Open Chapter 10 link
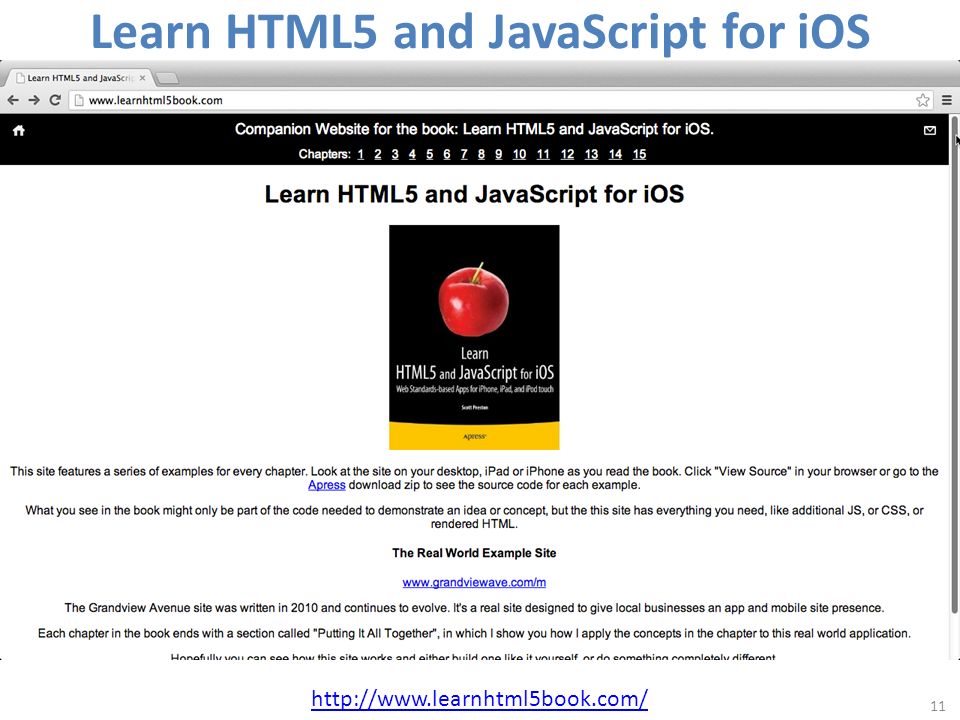 pos(519,154)
